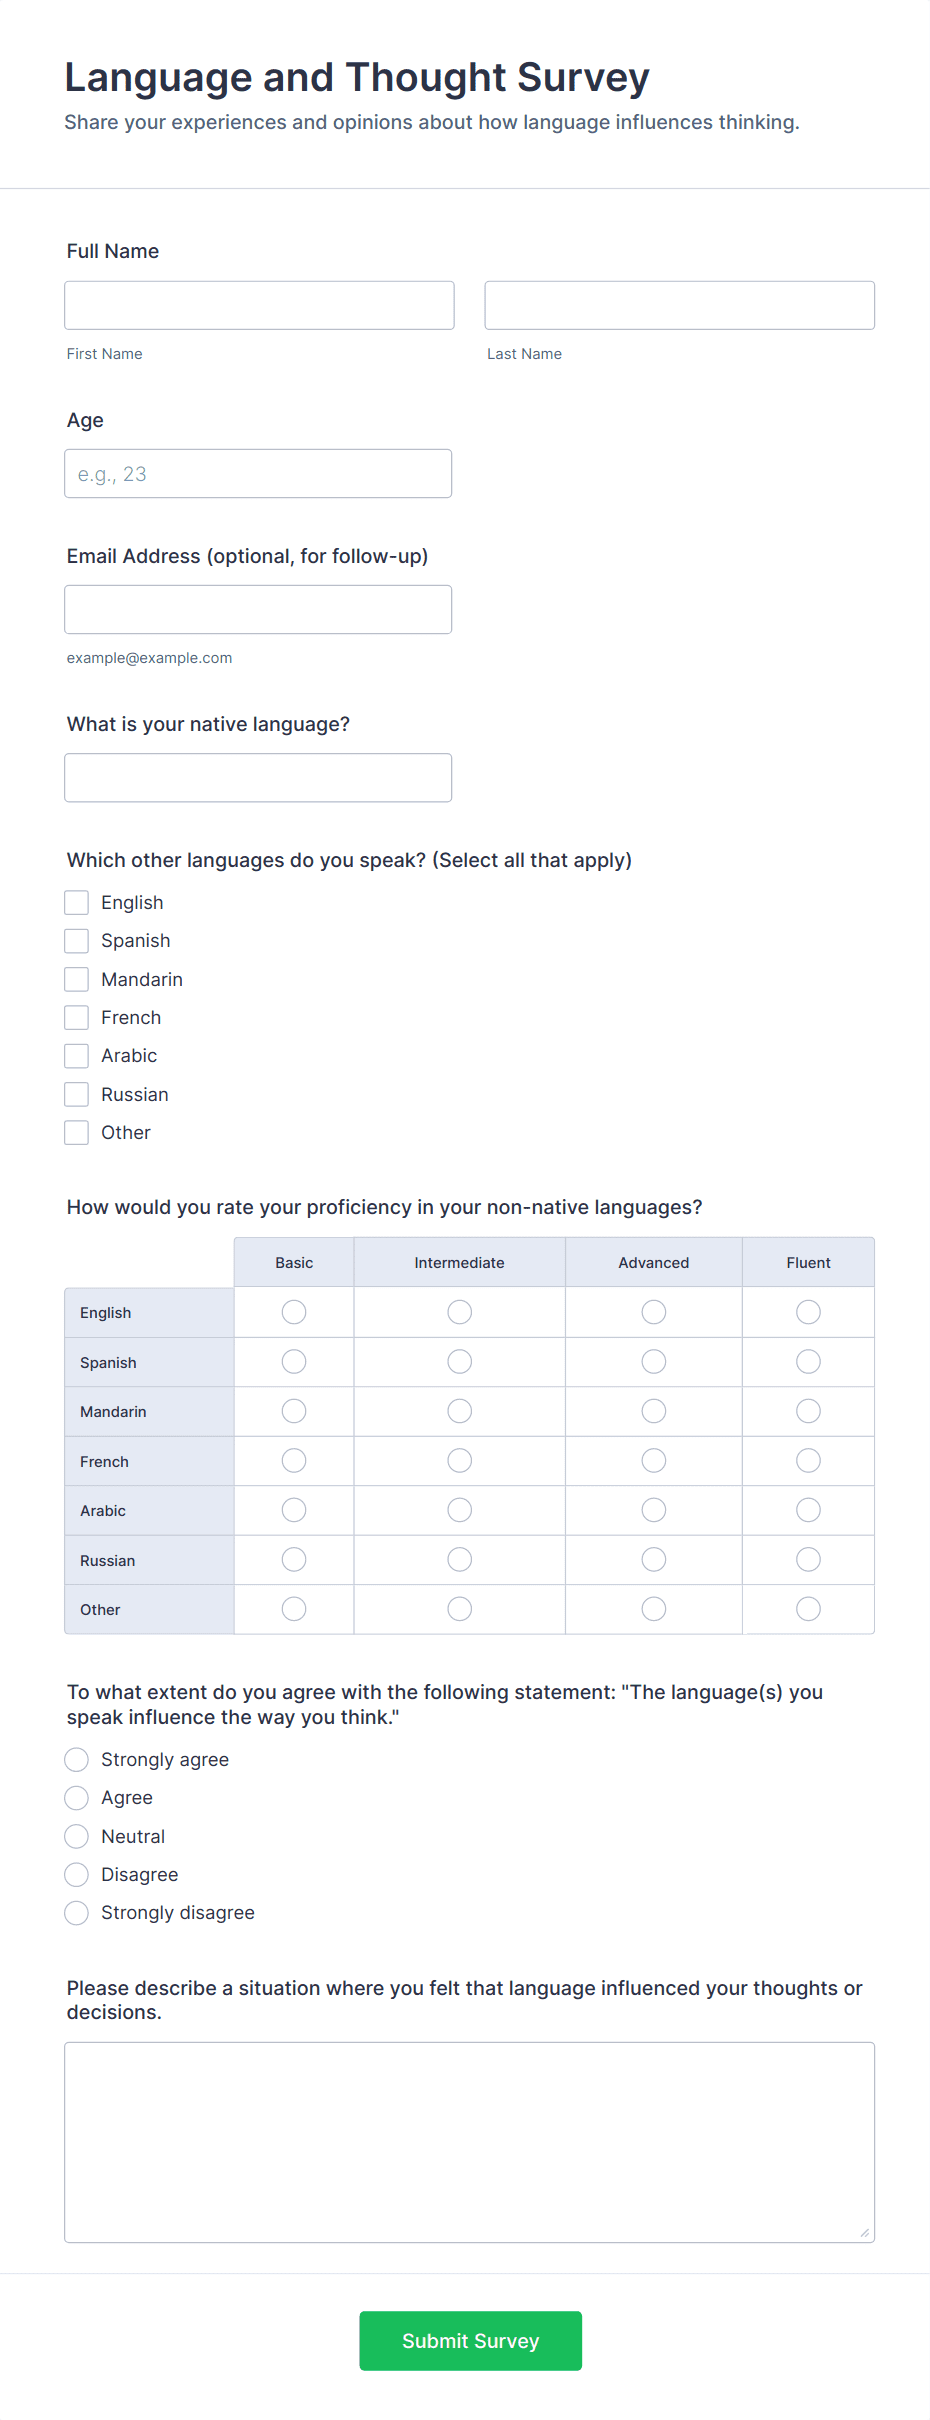Click the Age input field
The image size is (930, 2420).
[258, 473]
